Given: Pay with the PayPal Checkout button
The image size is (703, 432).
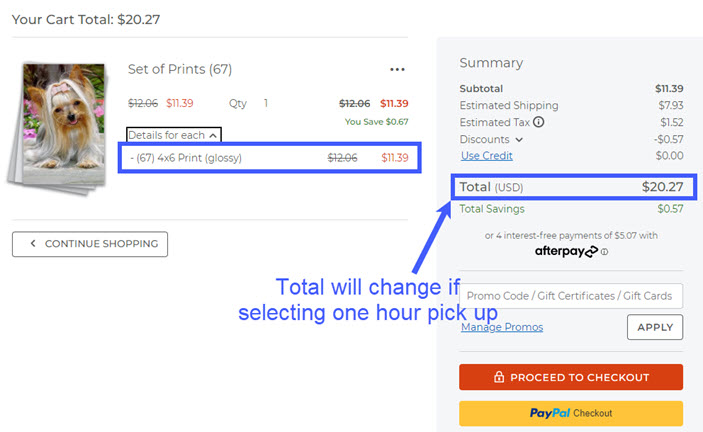Looking at the screenshot, I should pos(570,413).
